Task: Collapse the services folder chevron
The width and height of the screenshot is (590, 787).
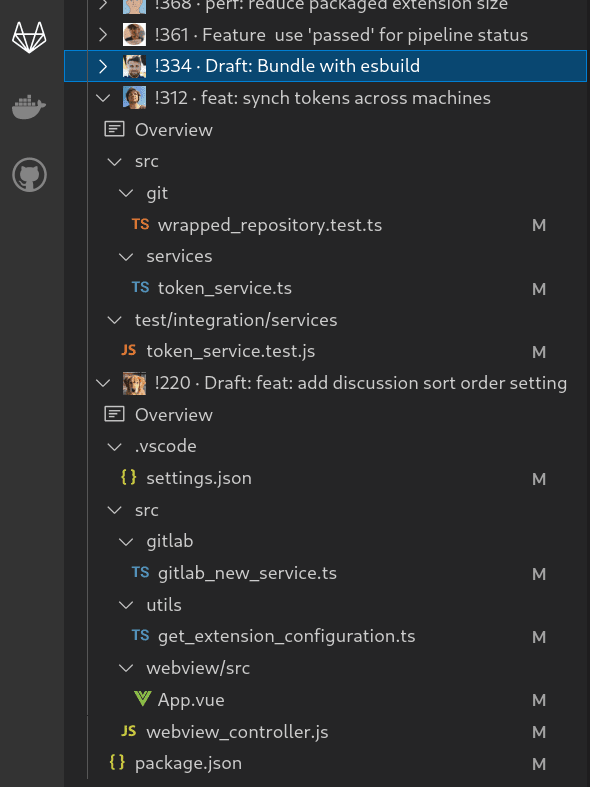Action: coord(126,257)
